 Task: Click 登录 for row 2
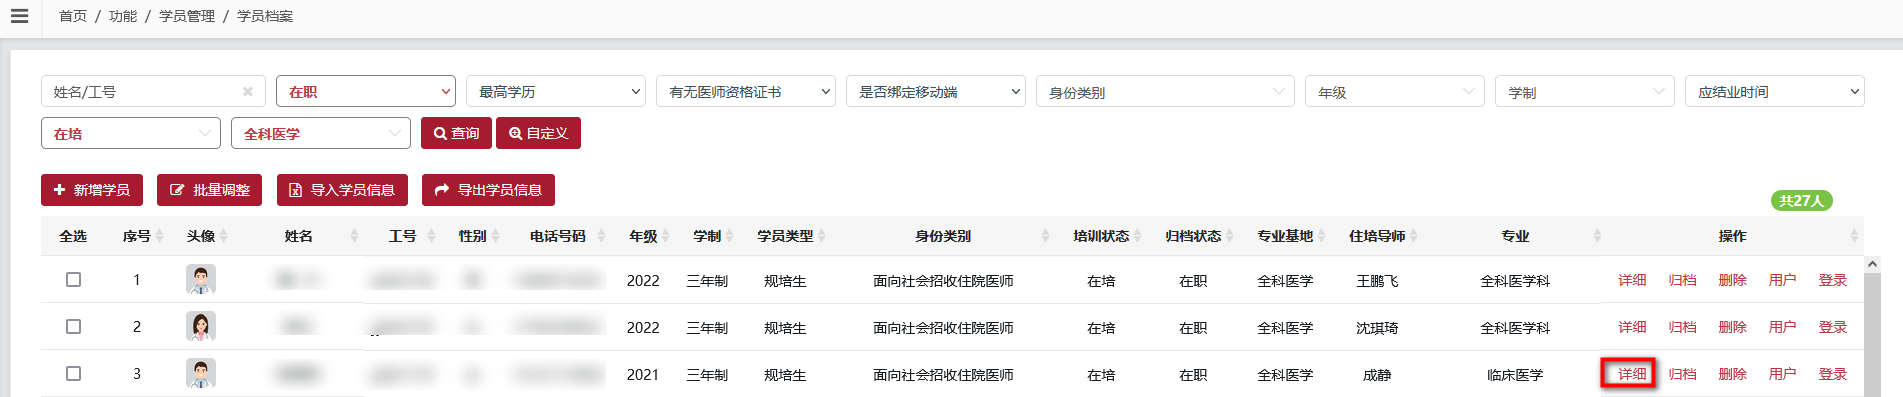pos(1832,327)
